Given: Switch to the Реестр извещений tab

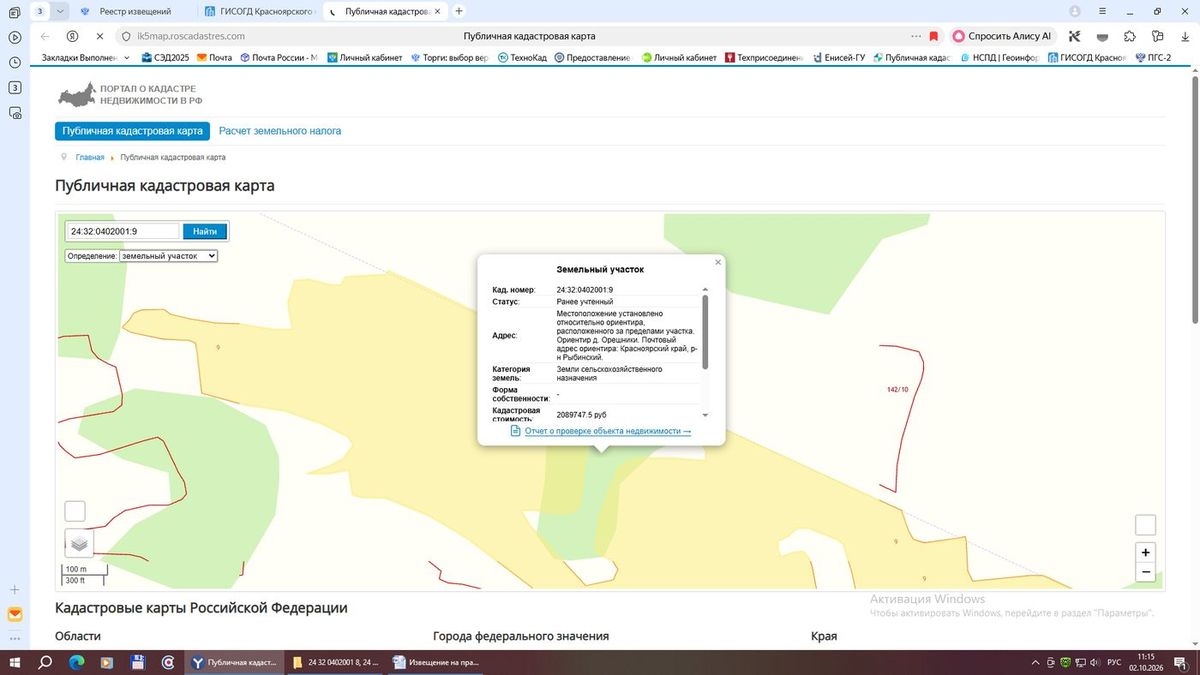Looking at the screenshot, I should click(x=134, y=11).
